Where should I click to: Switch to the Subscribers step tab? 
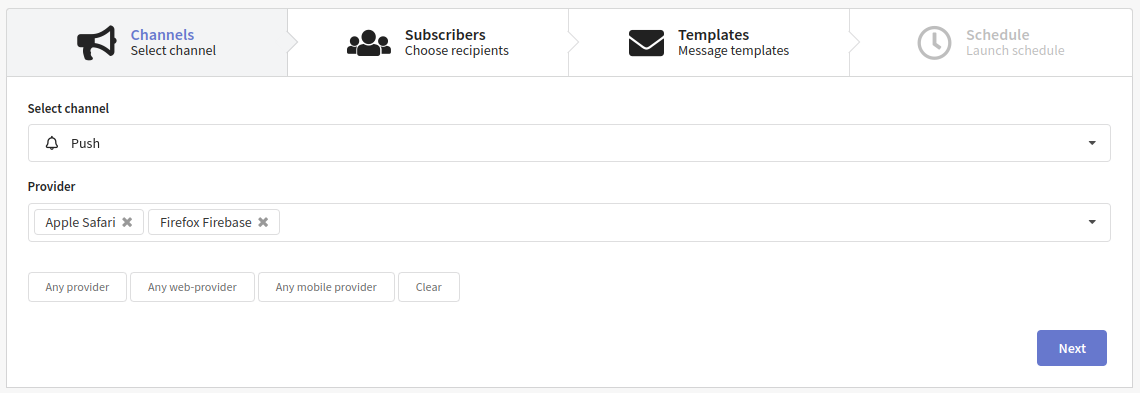[428, 43]
